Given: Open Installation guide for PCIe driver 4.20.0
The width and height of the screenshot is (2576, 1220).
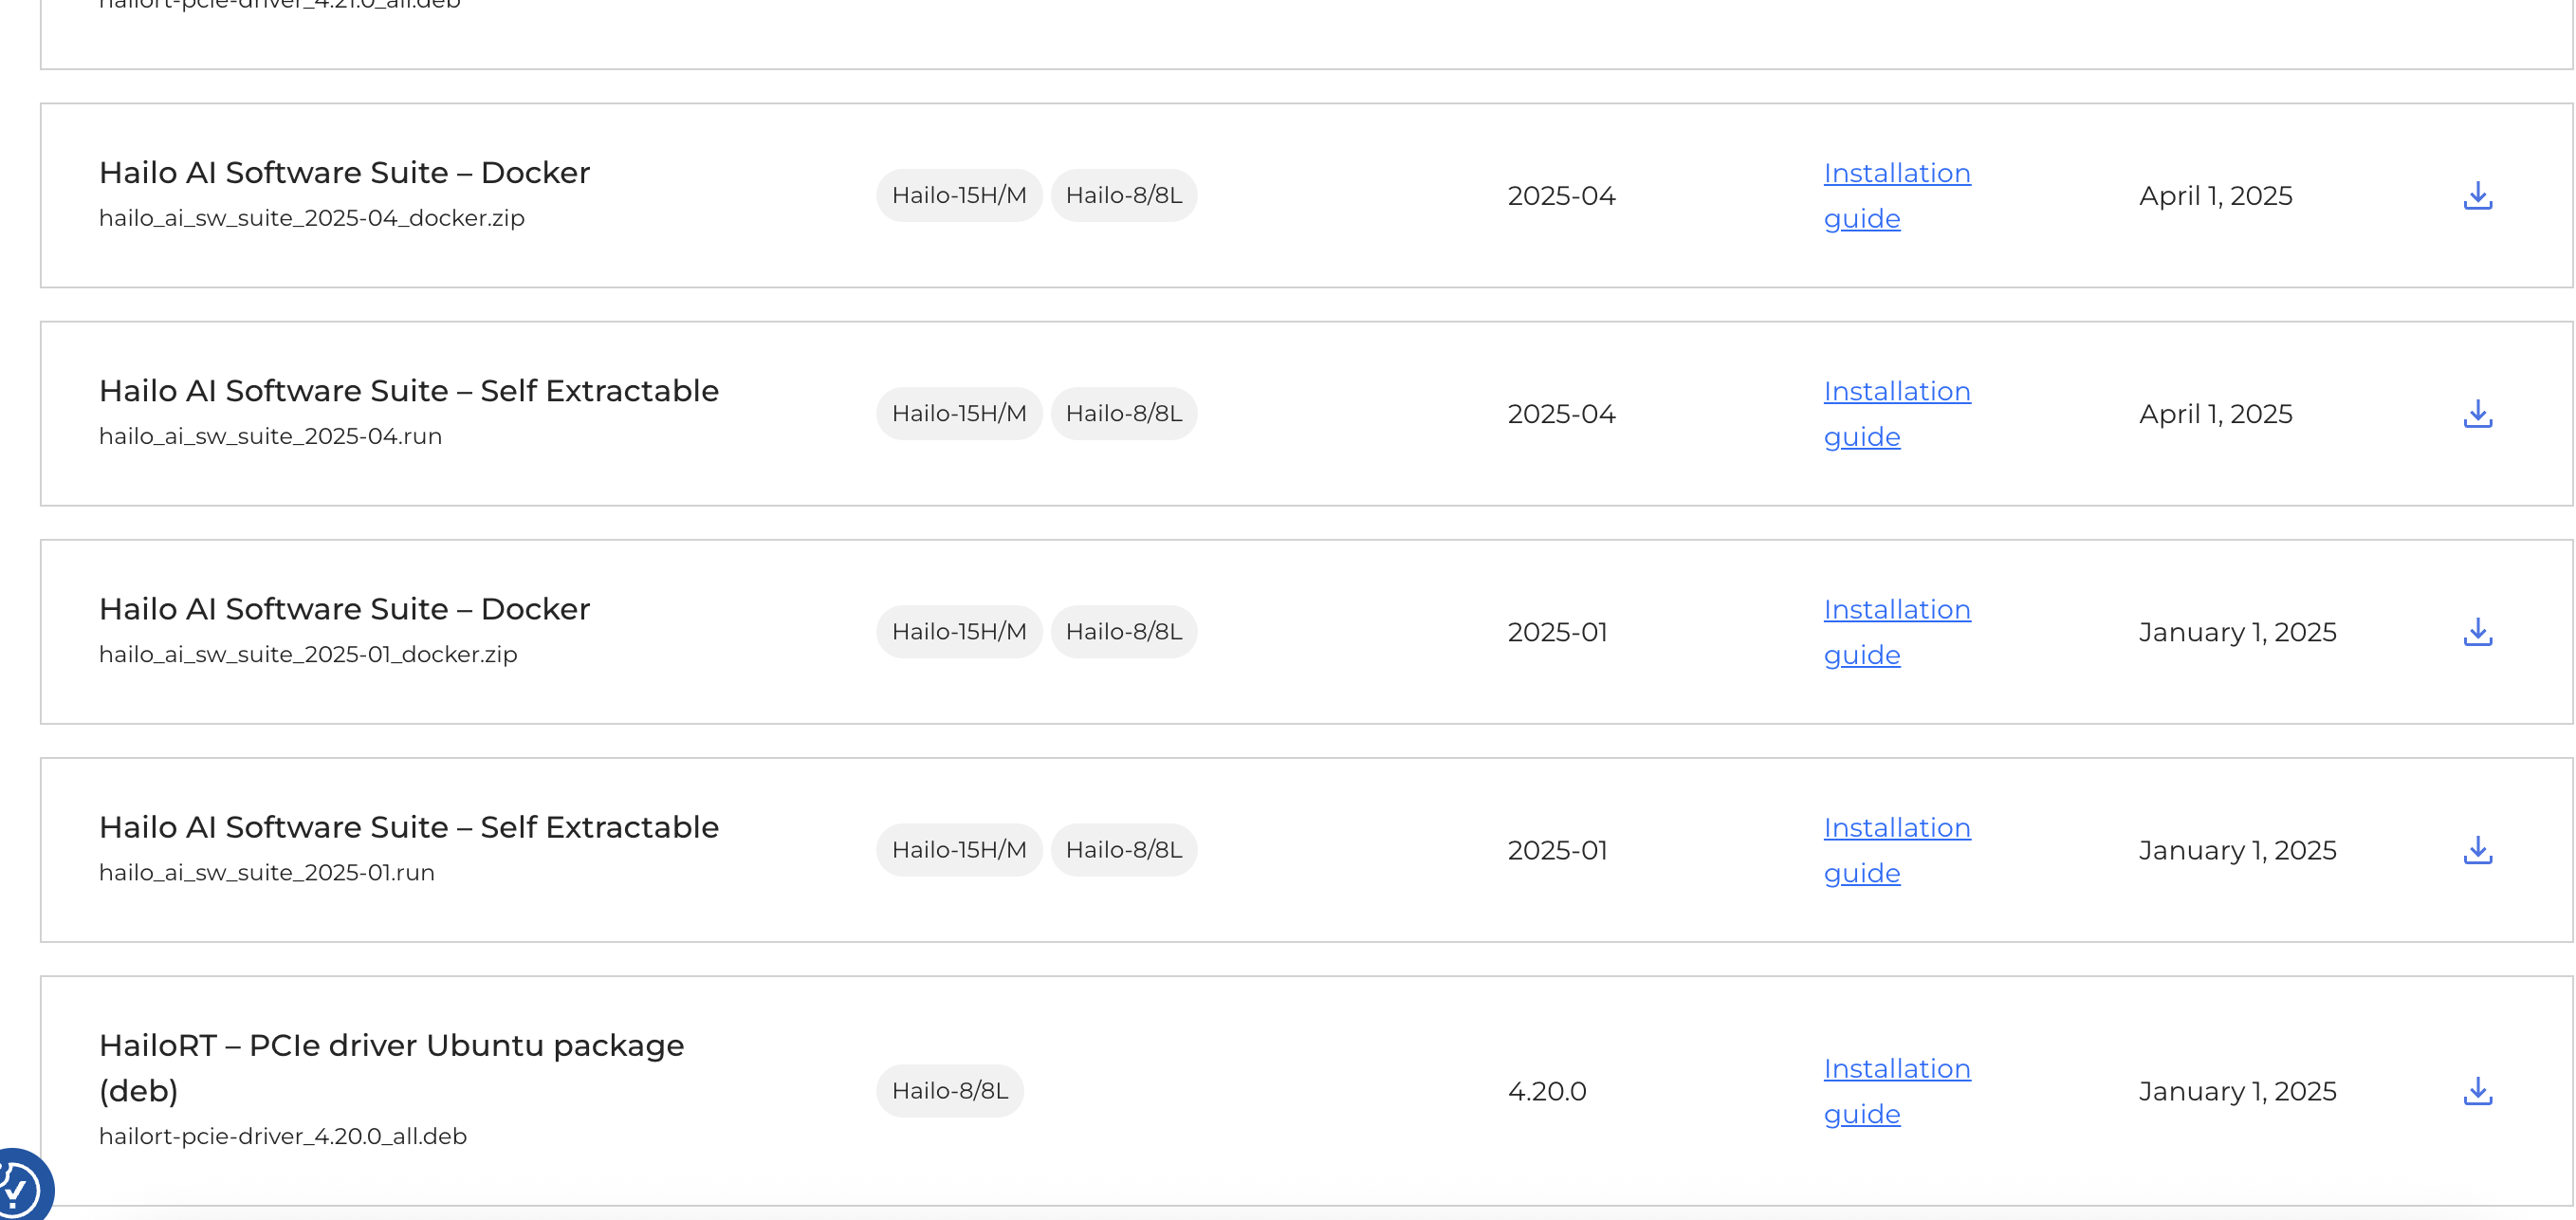Looking at the screenshot, I should click(1896, 1069).
